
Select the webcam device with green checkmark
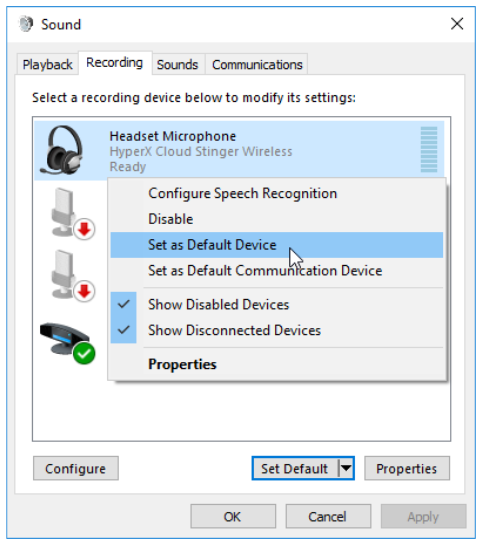coord(68,343)
